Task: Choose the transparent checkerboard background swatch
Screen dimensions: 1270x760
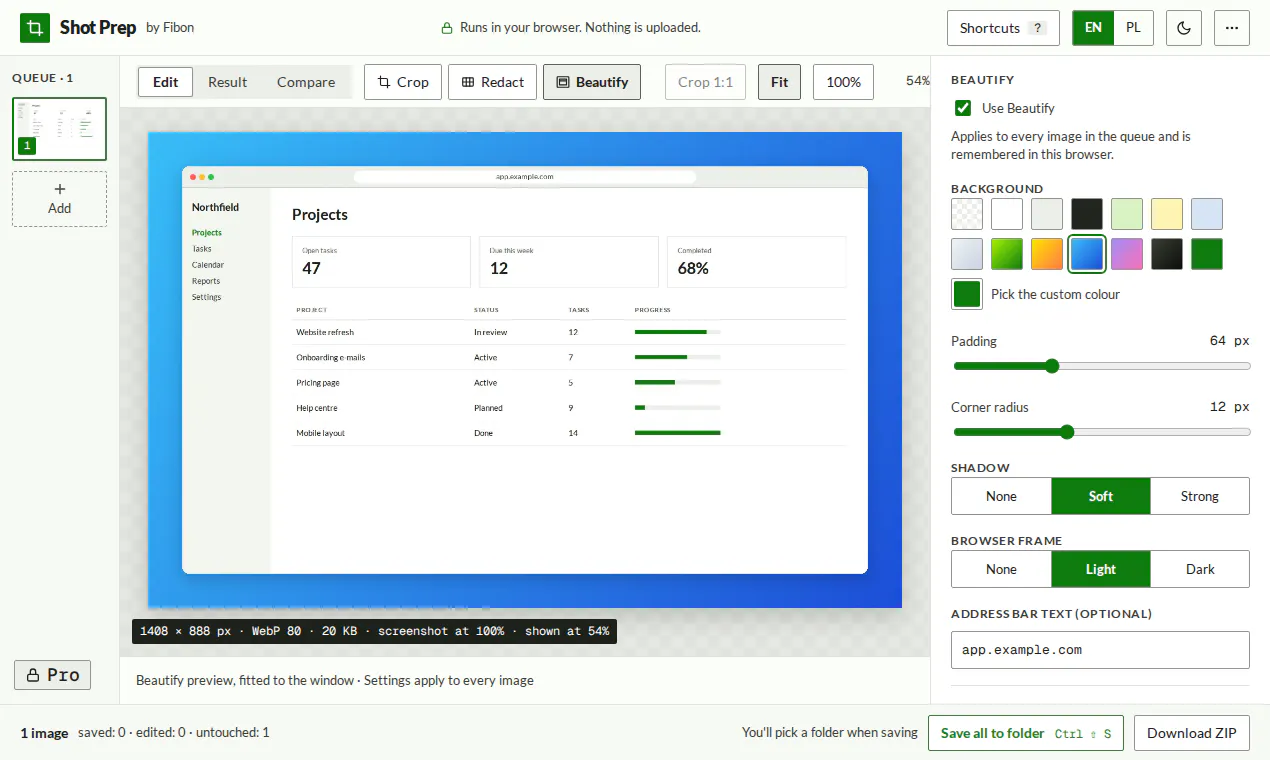Action: 967,214
